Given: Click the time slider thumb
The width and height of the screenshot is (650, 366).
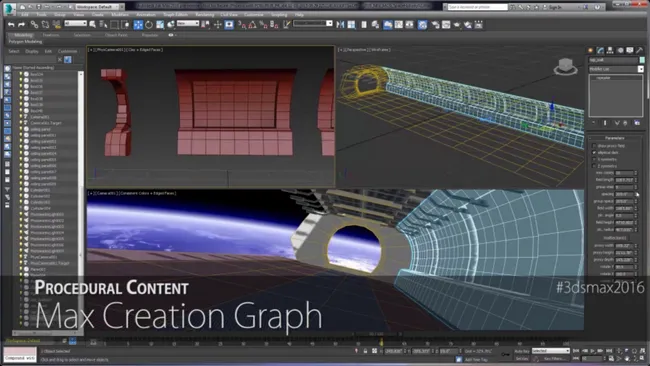Looking at the screenshot, I should 376,334.
